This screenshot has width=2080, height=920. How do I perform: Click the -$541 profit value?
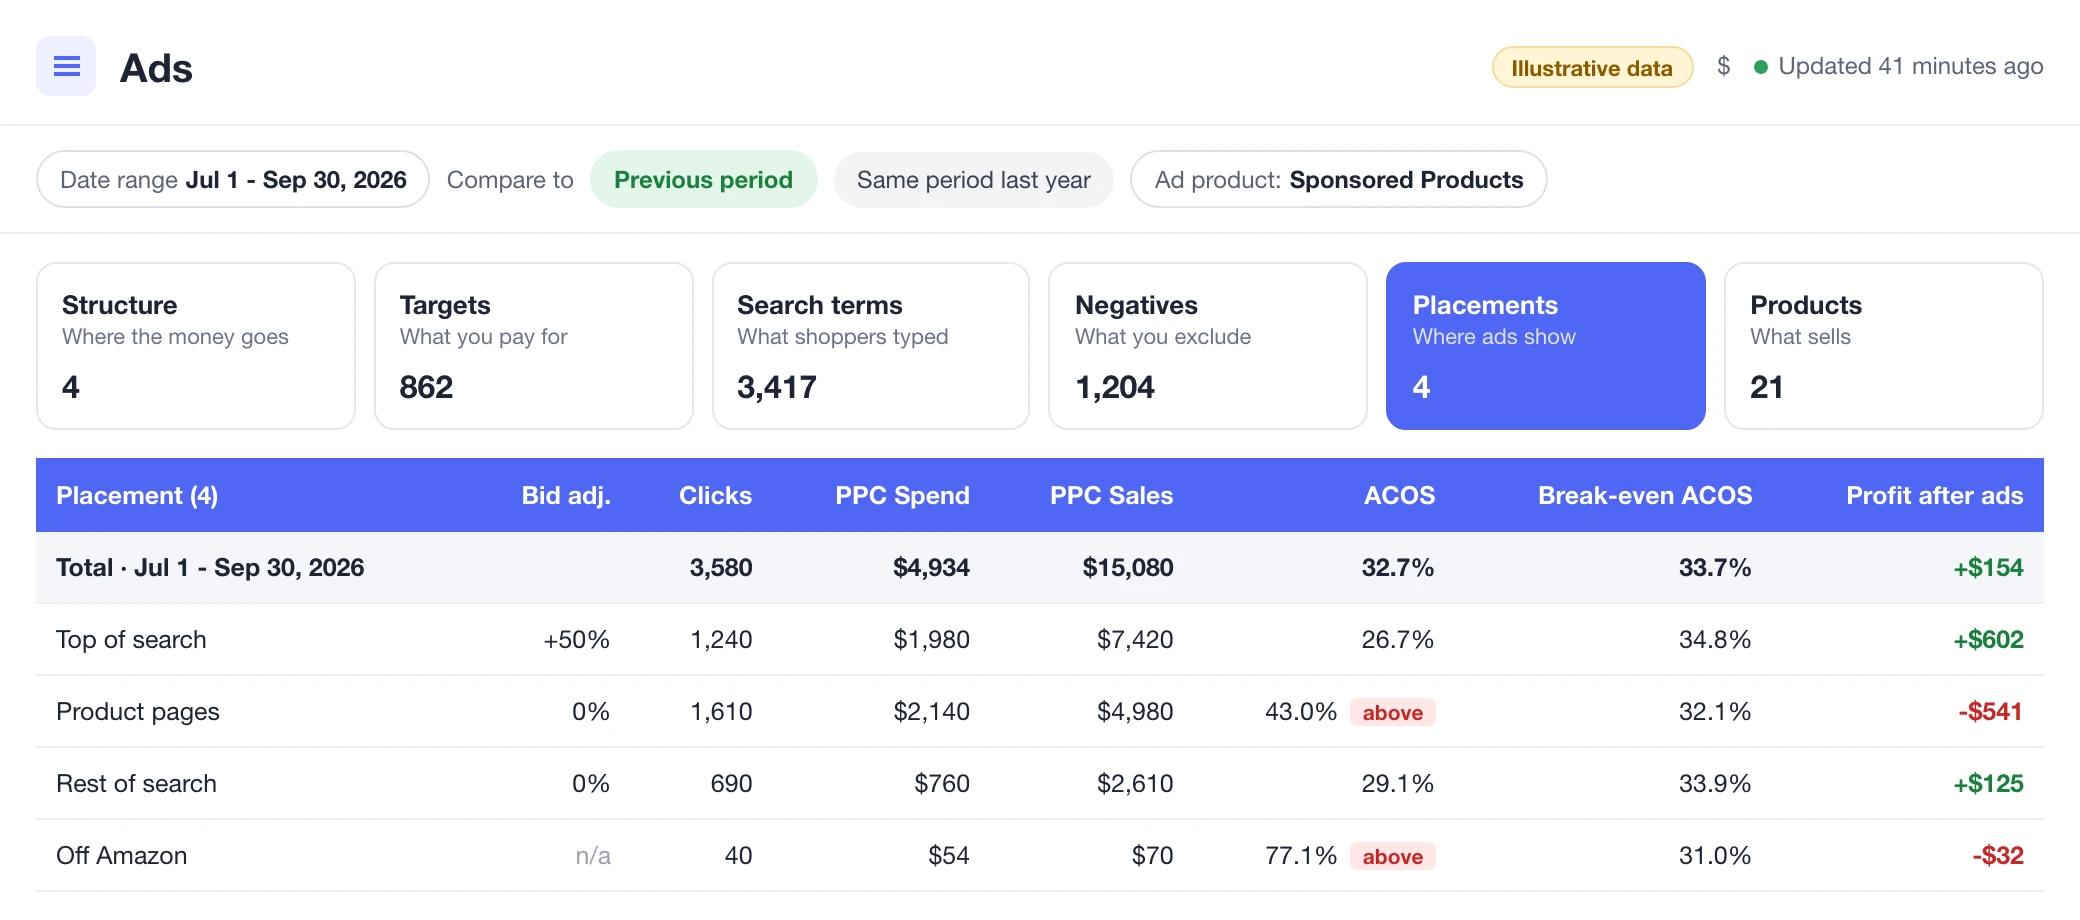[x=1990, y=711]
